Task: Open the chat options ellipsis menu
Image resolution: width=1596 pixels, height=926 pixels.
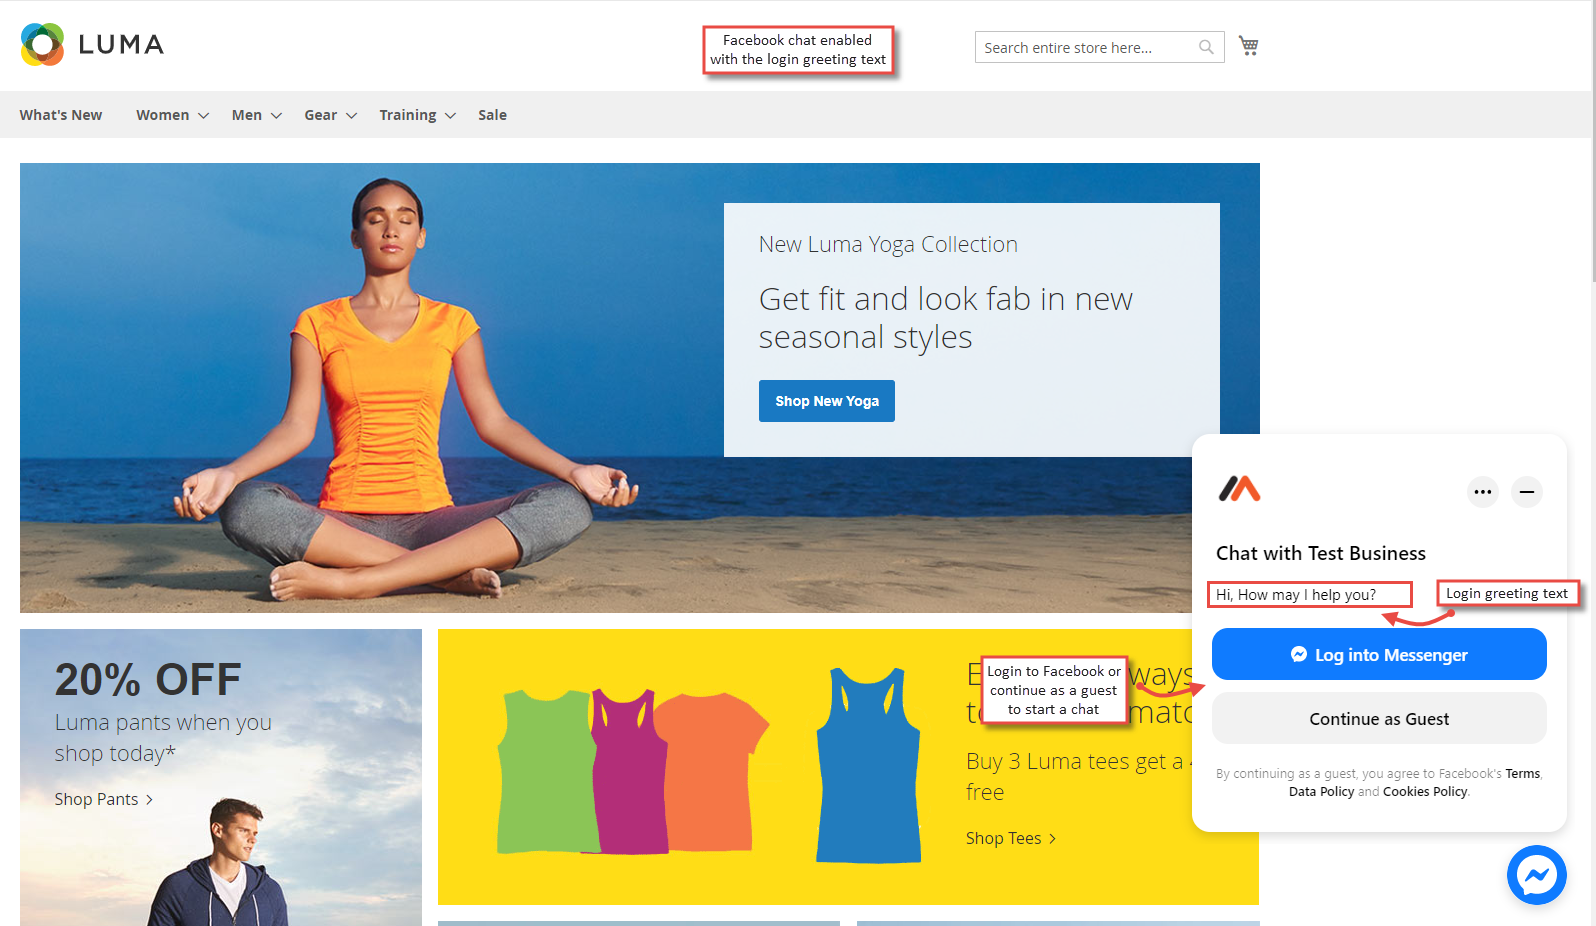Action: coord(1483,492)
